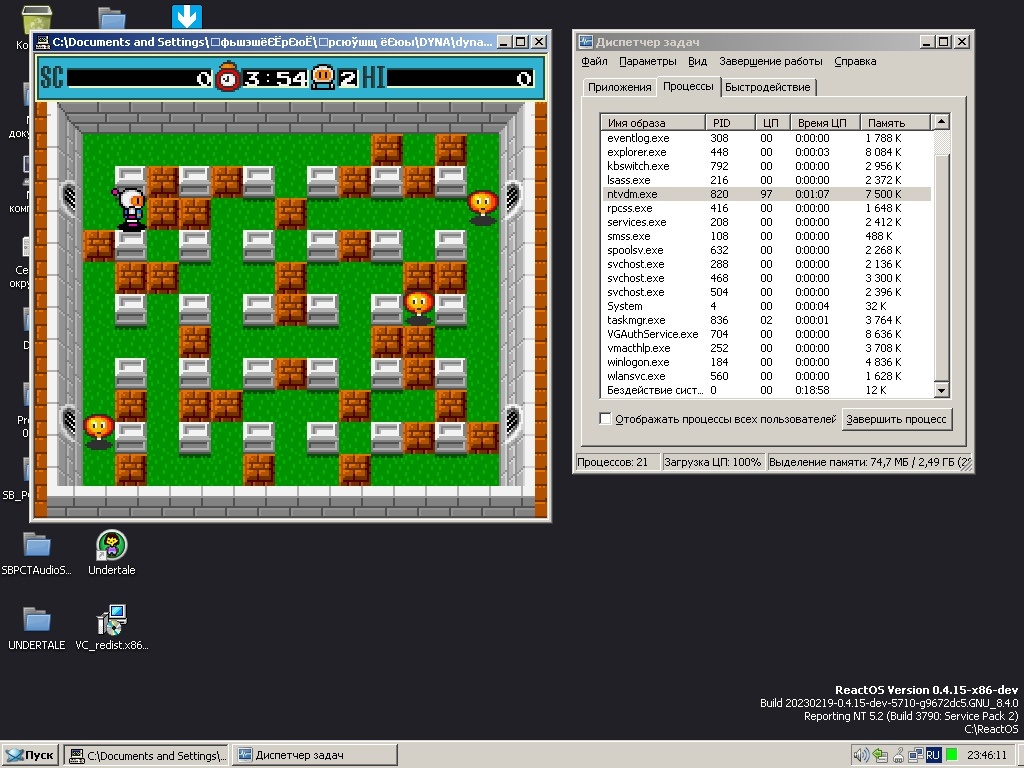Click the white Bomberman player character
Viewport: 1024px width, 768px height.
[x=131, y=209]
